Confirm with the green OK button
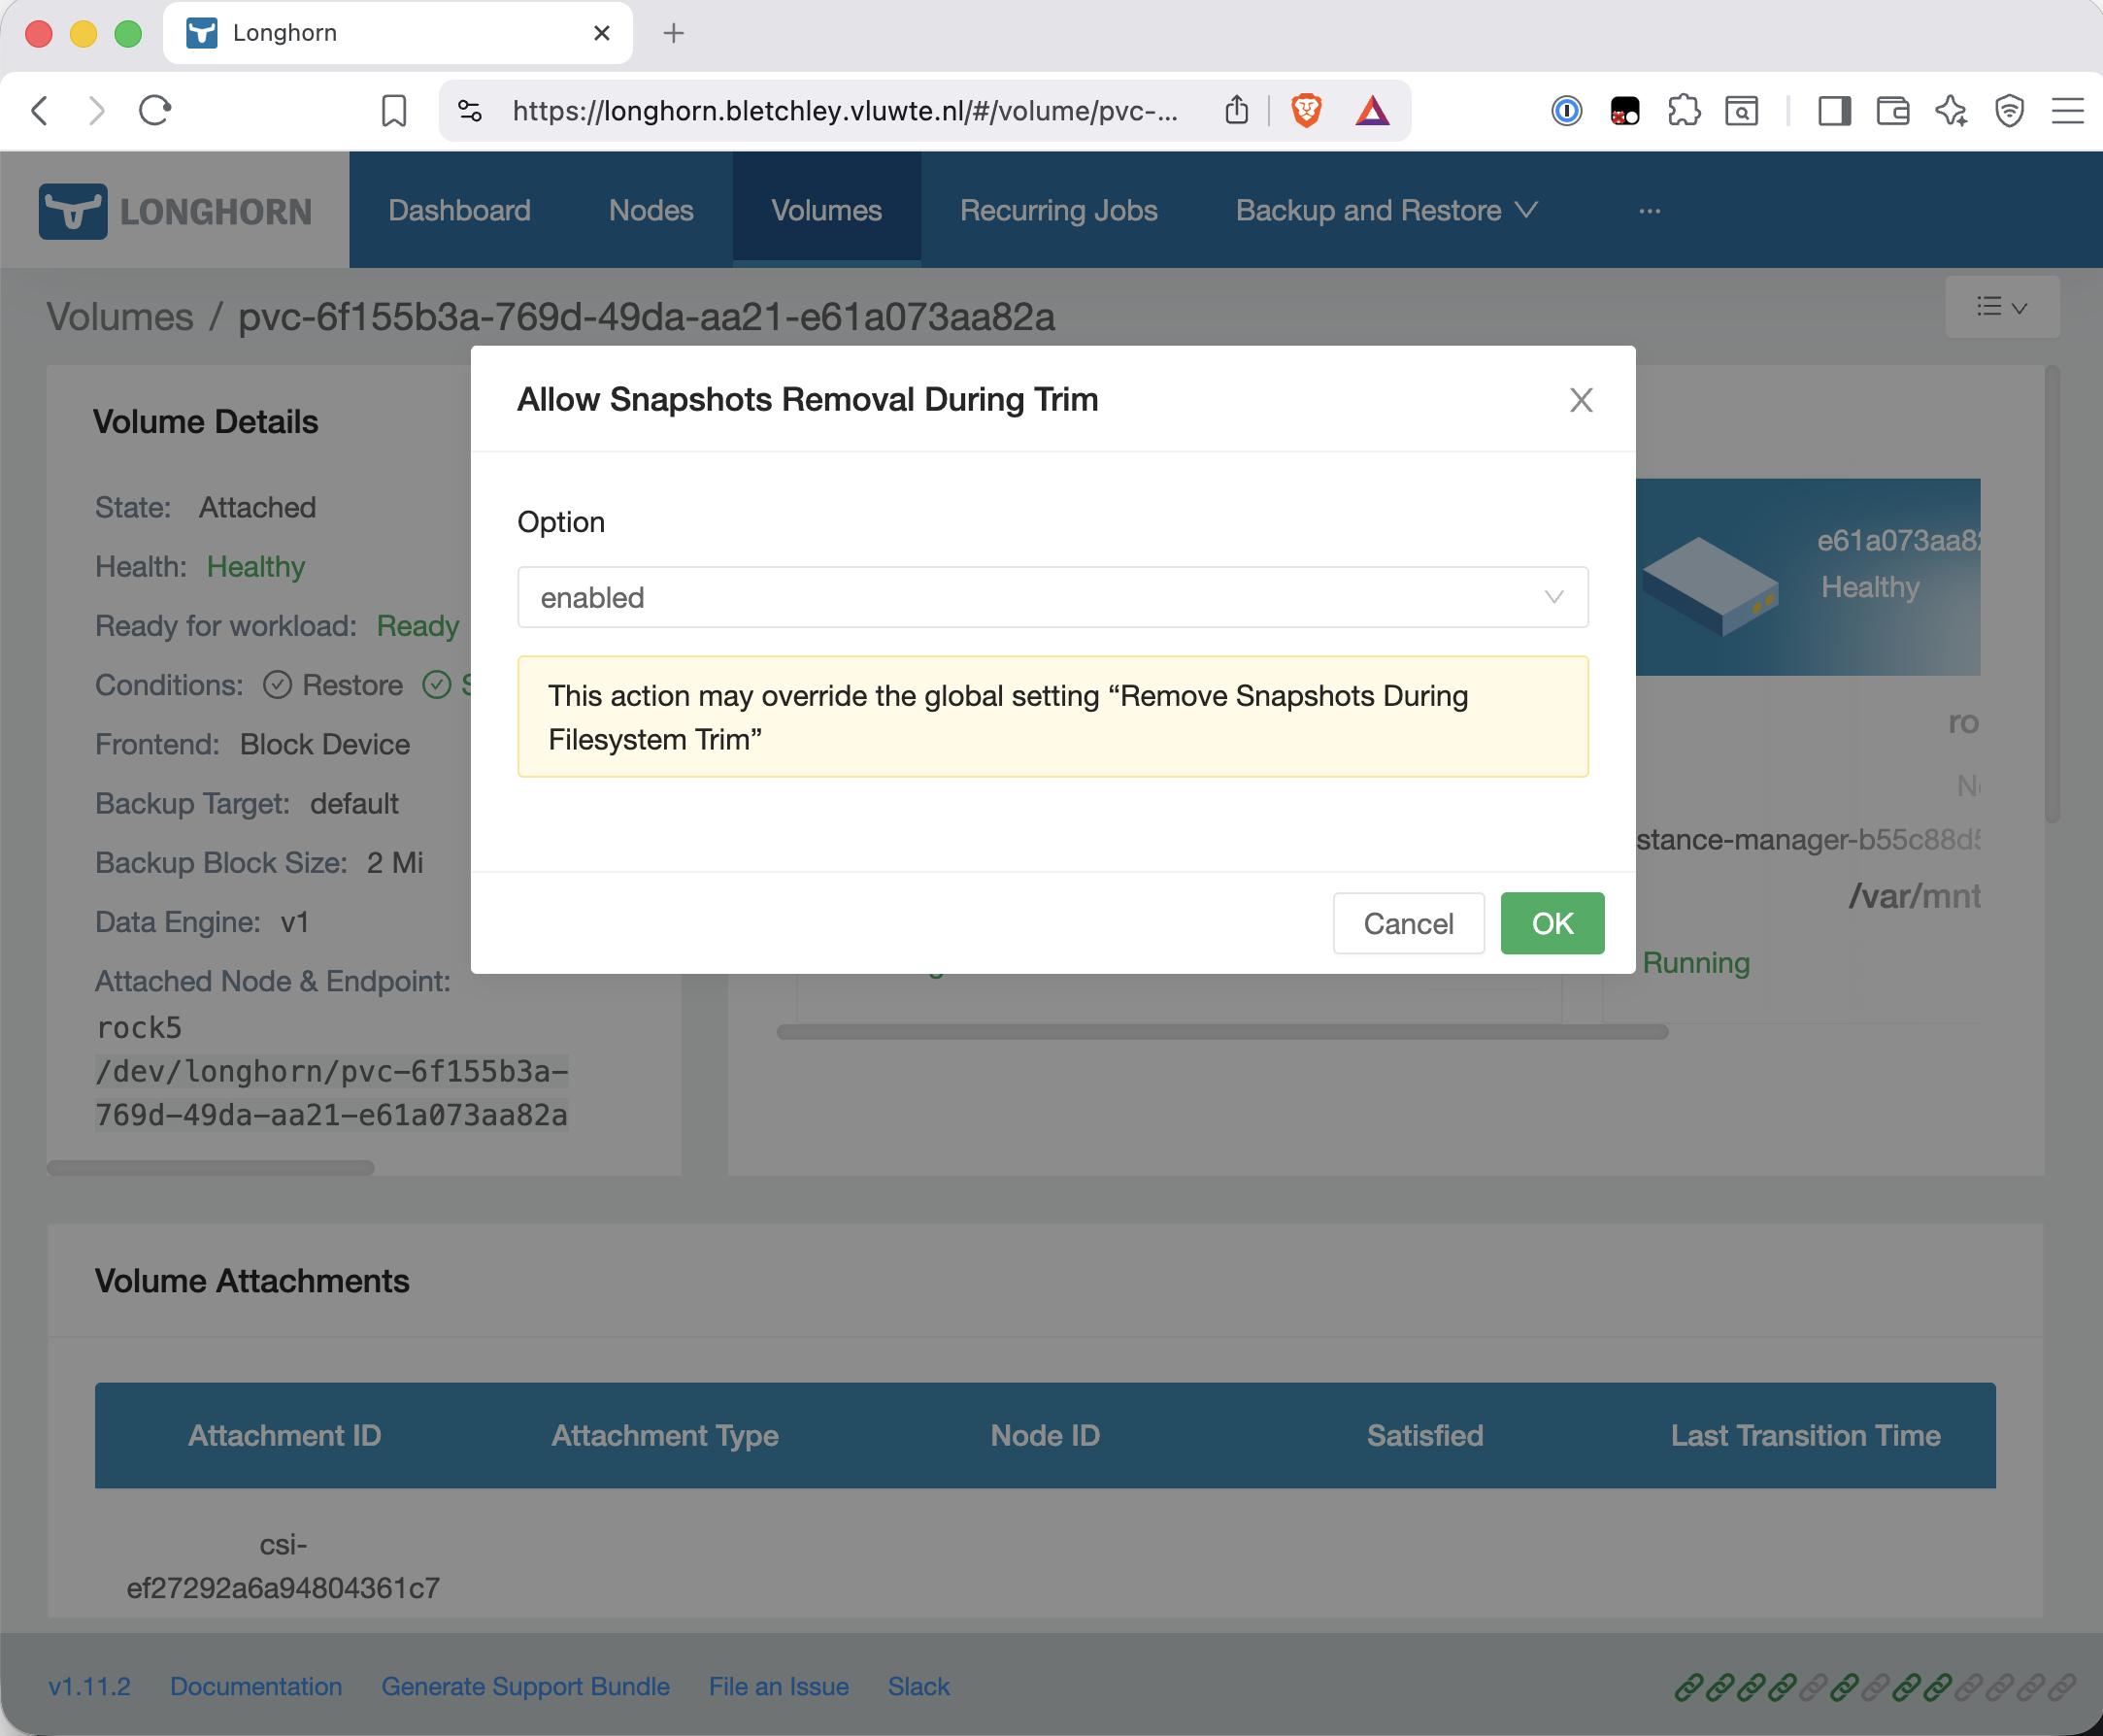Image resolution: width=2103 pixels, height=1736 pixels. point(1552,923)
